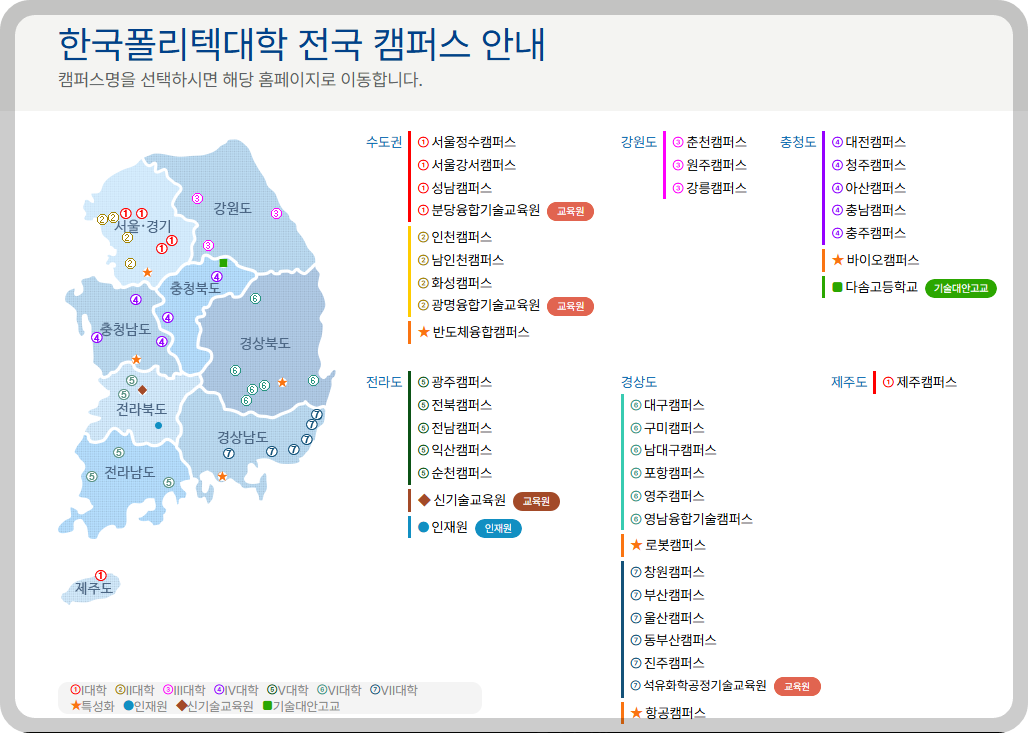Click the 경상북도 label on map

click(x=264, y=343)
